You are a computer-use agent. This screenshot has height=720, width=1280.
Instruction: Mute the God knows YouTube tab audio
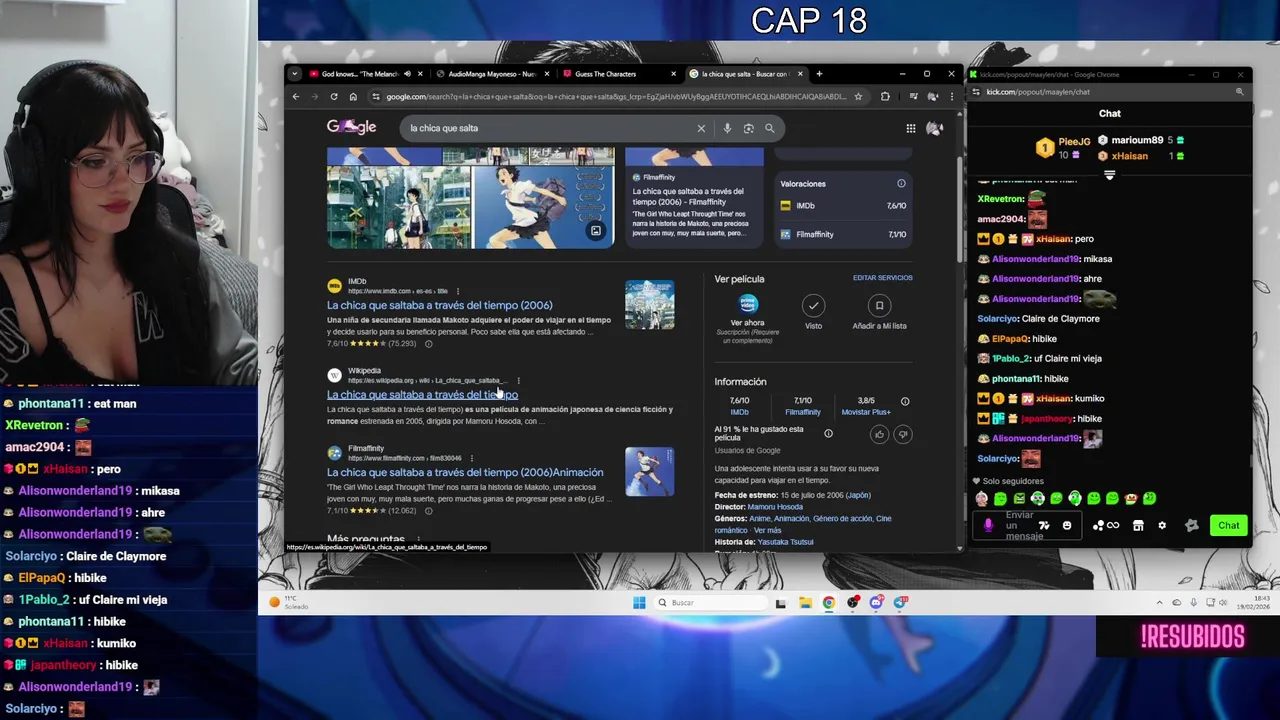[x=407, y=74]
